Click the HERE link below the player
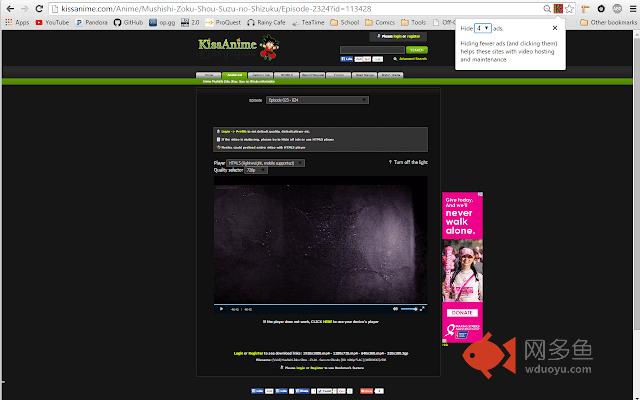640x400 pixels. click(x=327, y=322)
